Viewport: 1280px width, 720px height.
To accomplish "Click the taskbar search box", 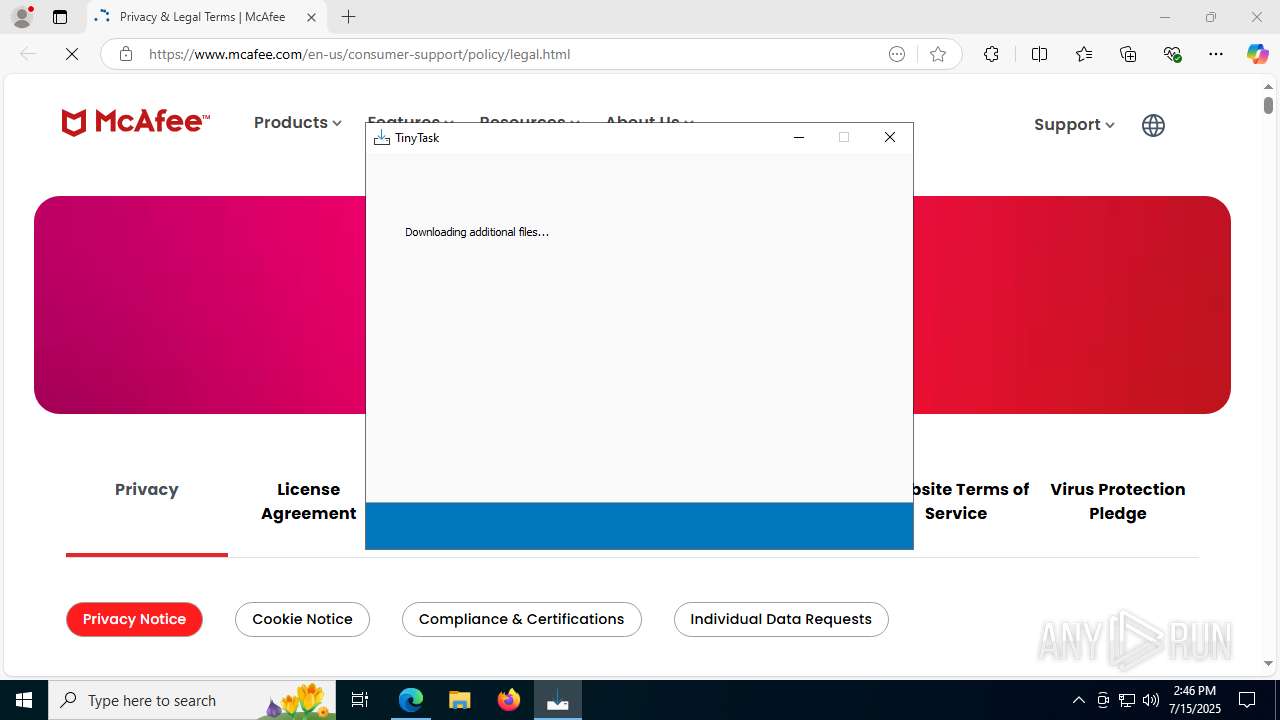I will [192, 700].
